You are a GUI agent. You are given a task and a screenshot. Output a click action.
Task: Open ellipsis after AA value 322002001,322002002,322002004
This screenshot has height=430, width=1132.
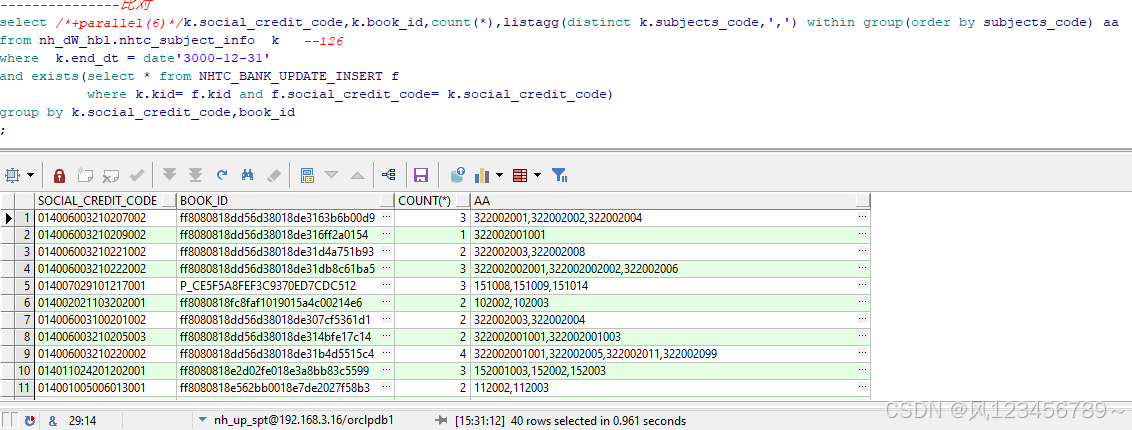click(x=863, y=217)
